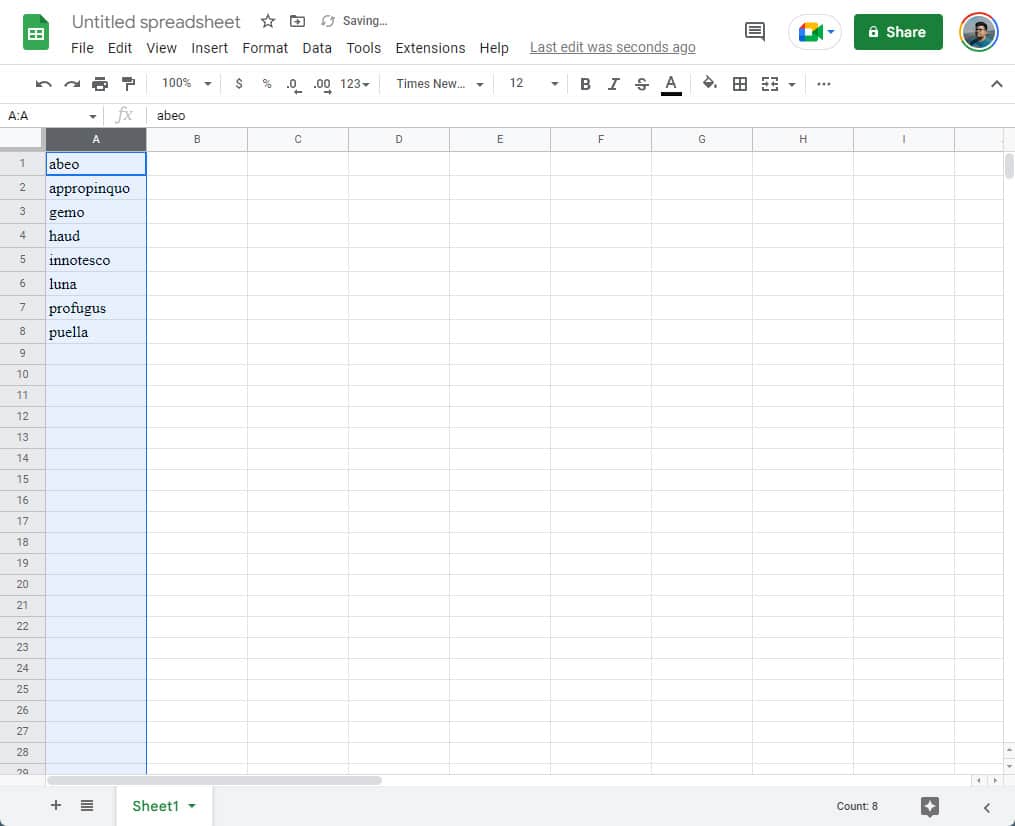This screenshot has height=826, width=1015.
Task: Open the Last edit version history link
Action: 612,46
